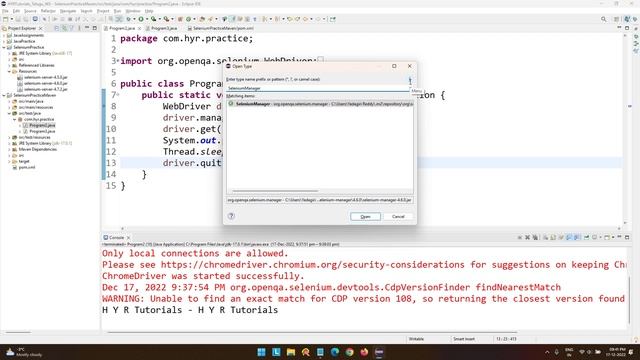The image size is (640, 360).
Task: Open Chrome from the taskbar
Action: 349,352
